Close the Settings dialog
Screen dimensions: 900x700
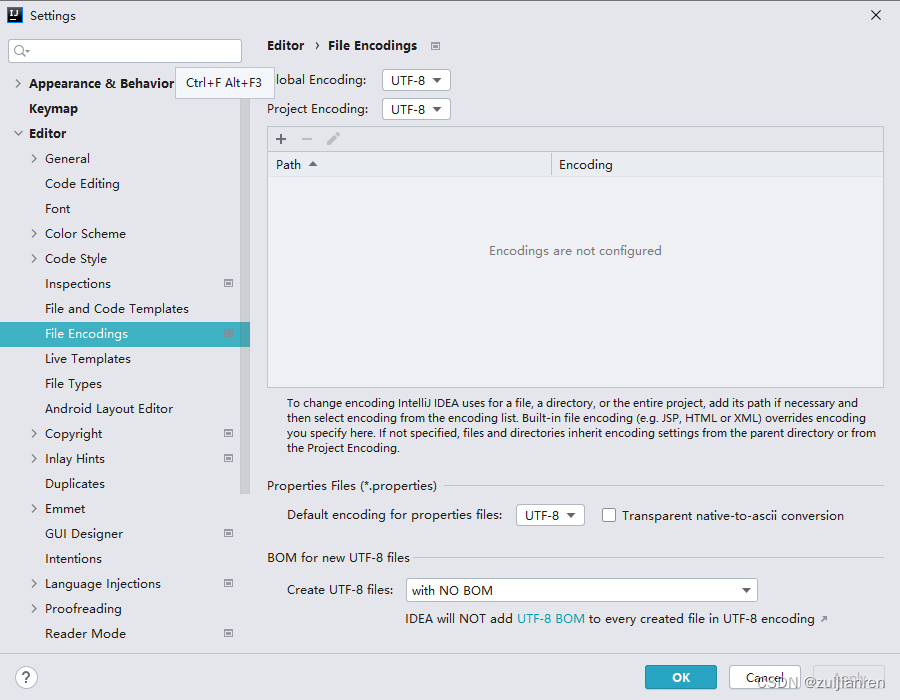point(875,15)
